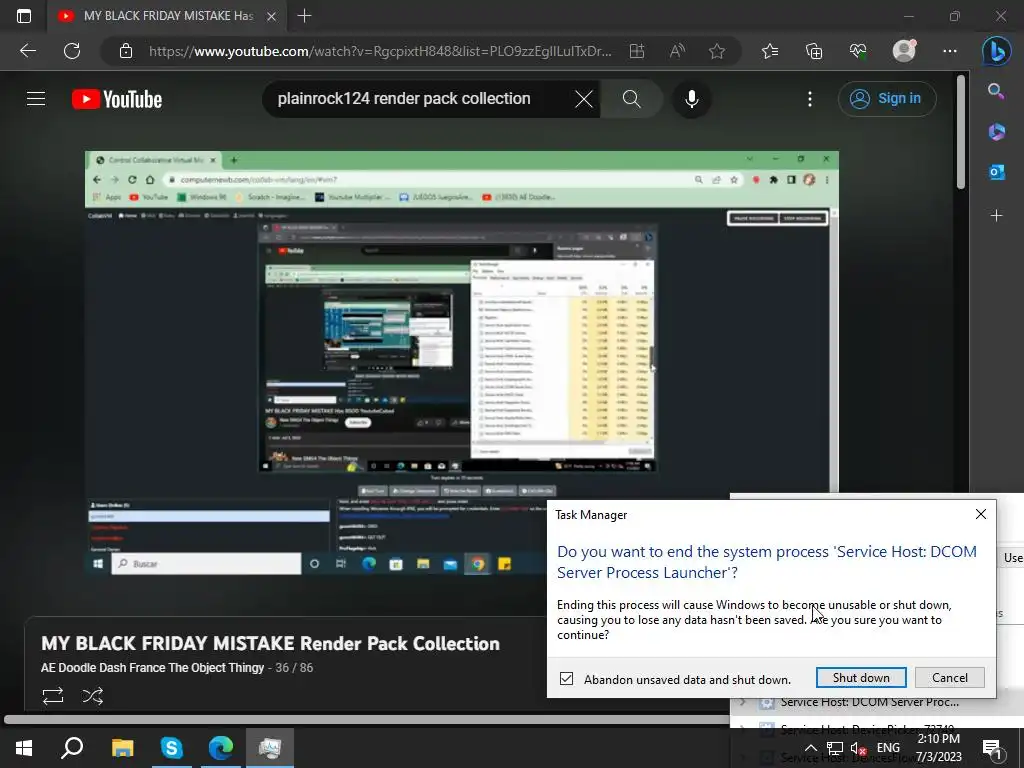Image resolution: width=1024 pixels, height=768 pixels.
Task: Submit YouTube search magnifier button
Action: [632, 99]
